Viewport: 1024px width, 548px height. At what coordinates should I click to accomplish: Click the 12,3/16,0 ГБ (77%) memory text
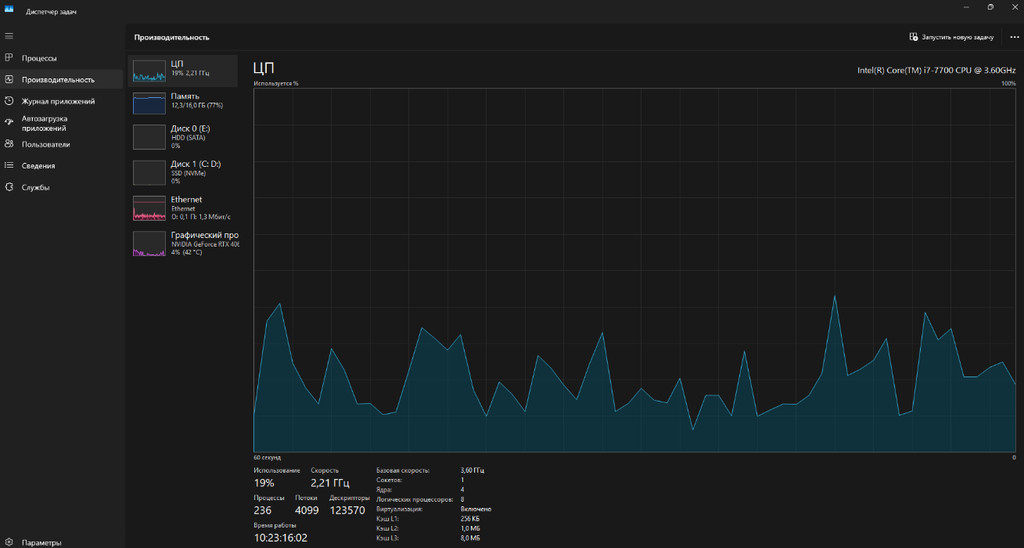pyautogui.click(x=197, y=105)
